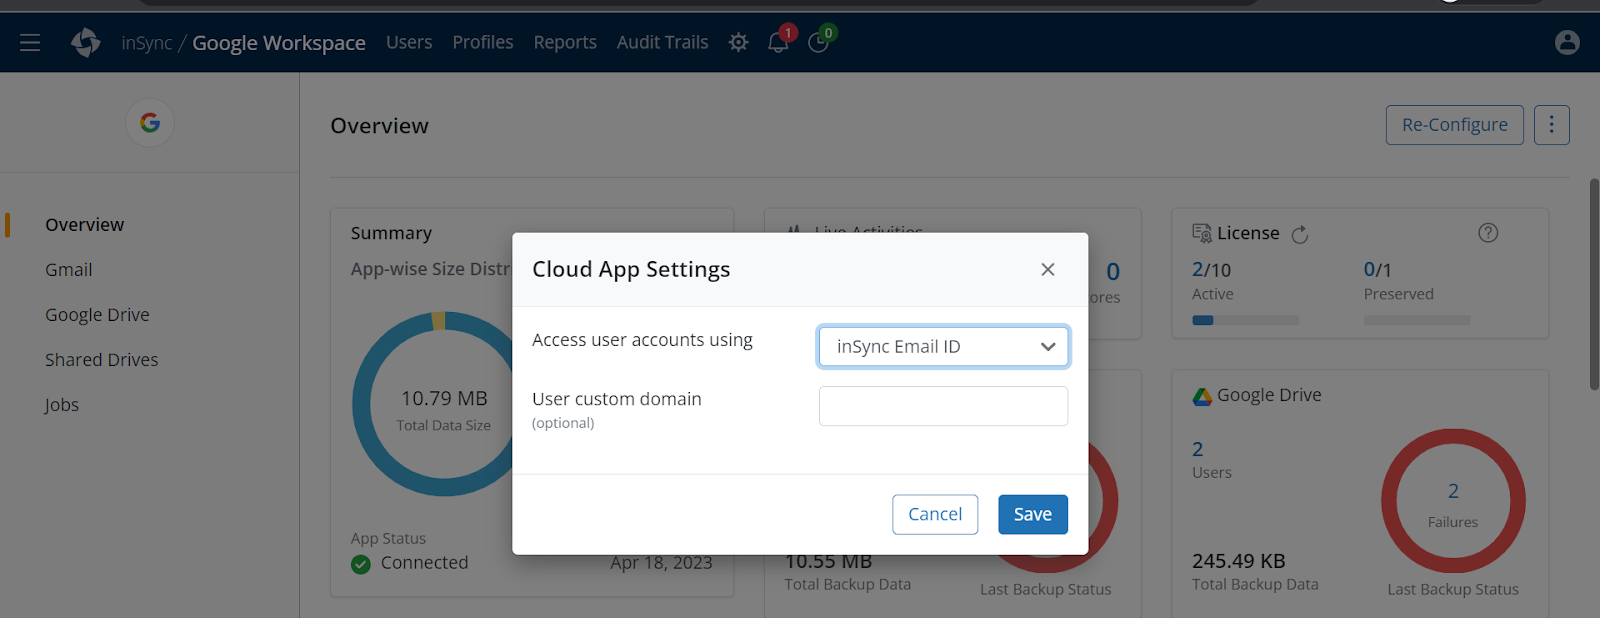Click the User custom domain field
Viewport: 1600px width, 618px height.
click(943, 406)
